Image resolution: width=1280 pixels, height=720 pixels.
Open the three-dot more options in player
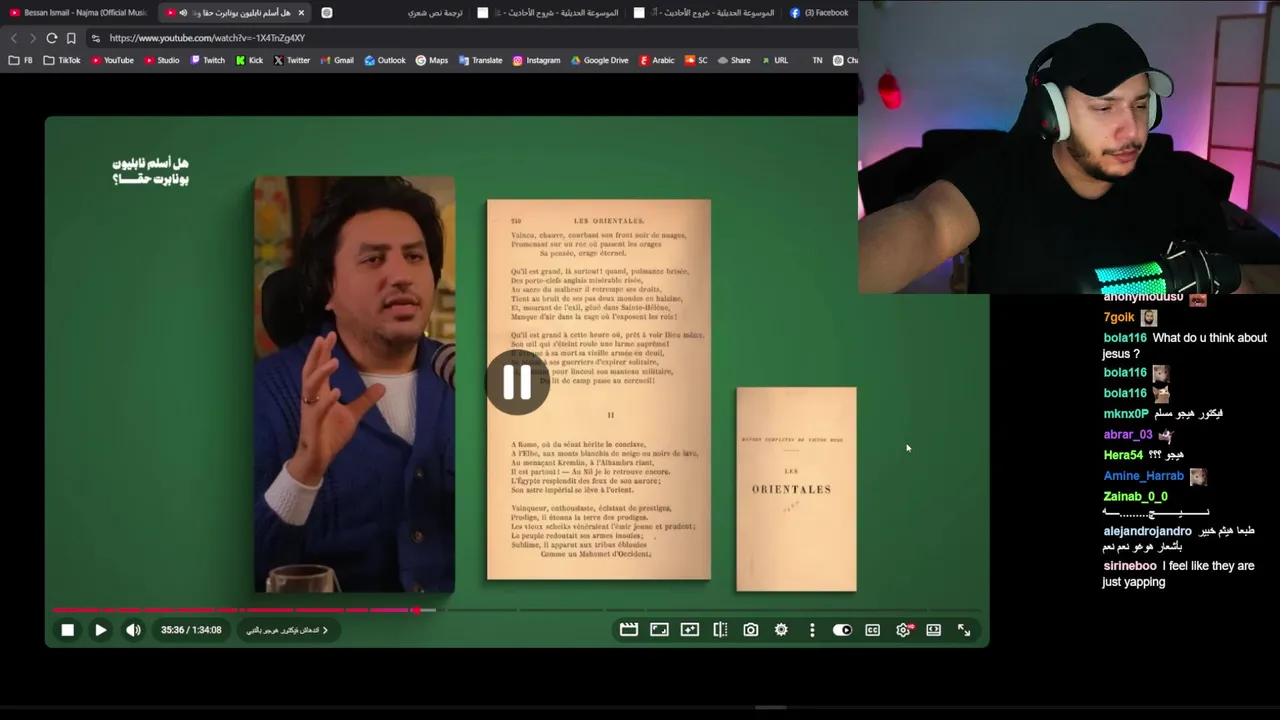pyautogui.click(x=812, y=630)
